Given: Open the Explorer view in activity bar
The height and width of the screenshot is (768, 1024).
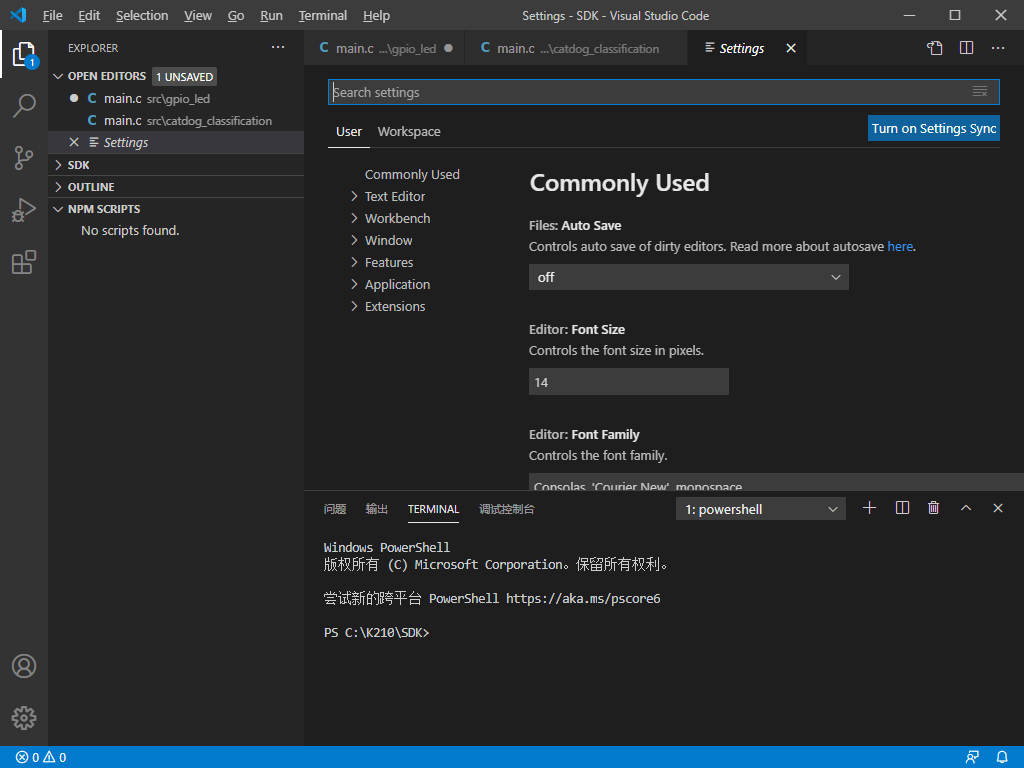Looking at the screenshot, I should point(24,54).
